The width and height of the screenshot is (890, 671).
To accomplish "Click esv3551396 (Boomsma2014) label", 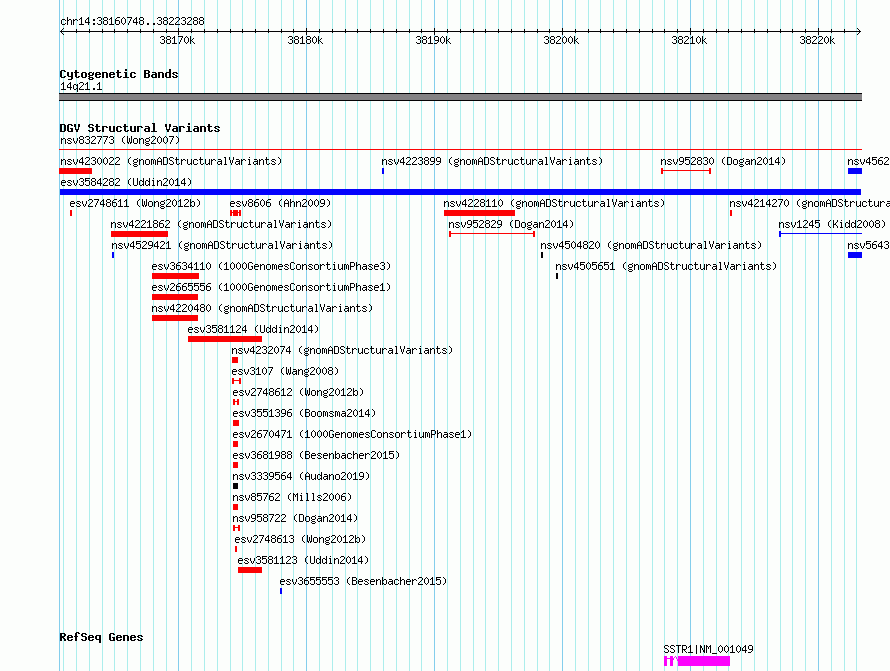I will 304,413.
